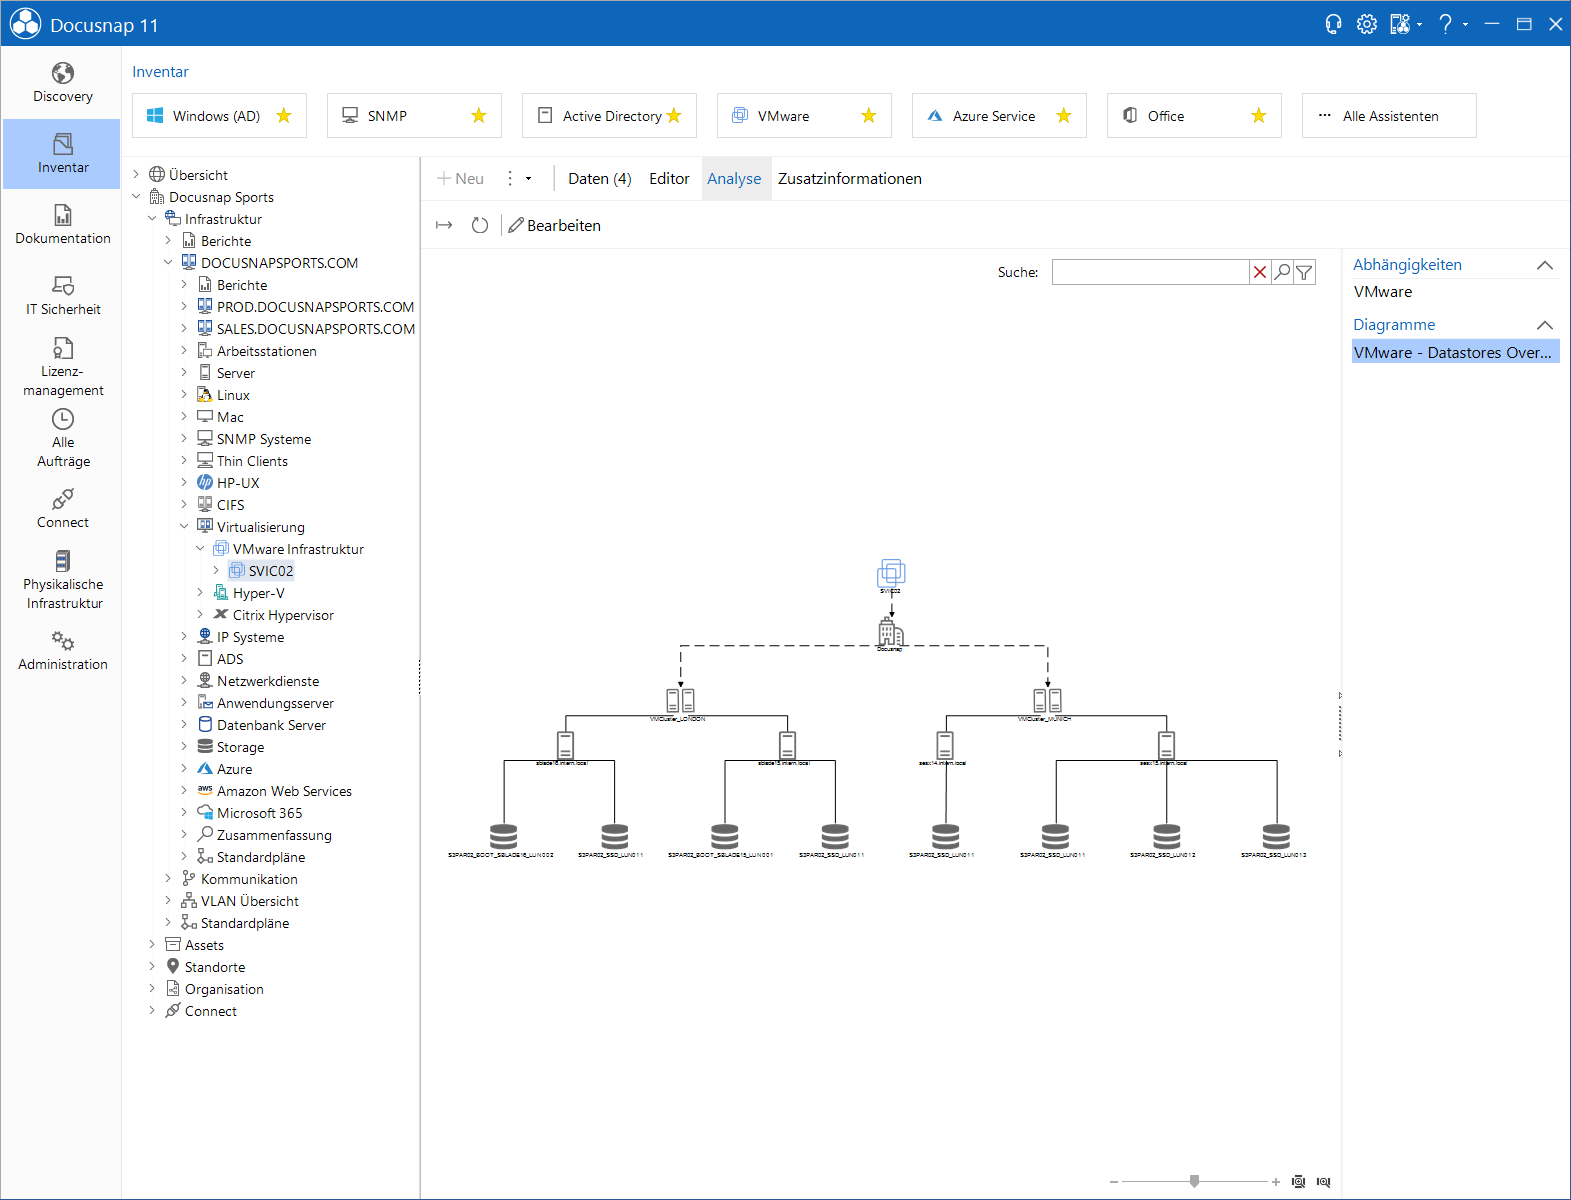Select Microsoft 365 in the tree

click(259, 813)
